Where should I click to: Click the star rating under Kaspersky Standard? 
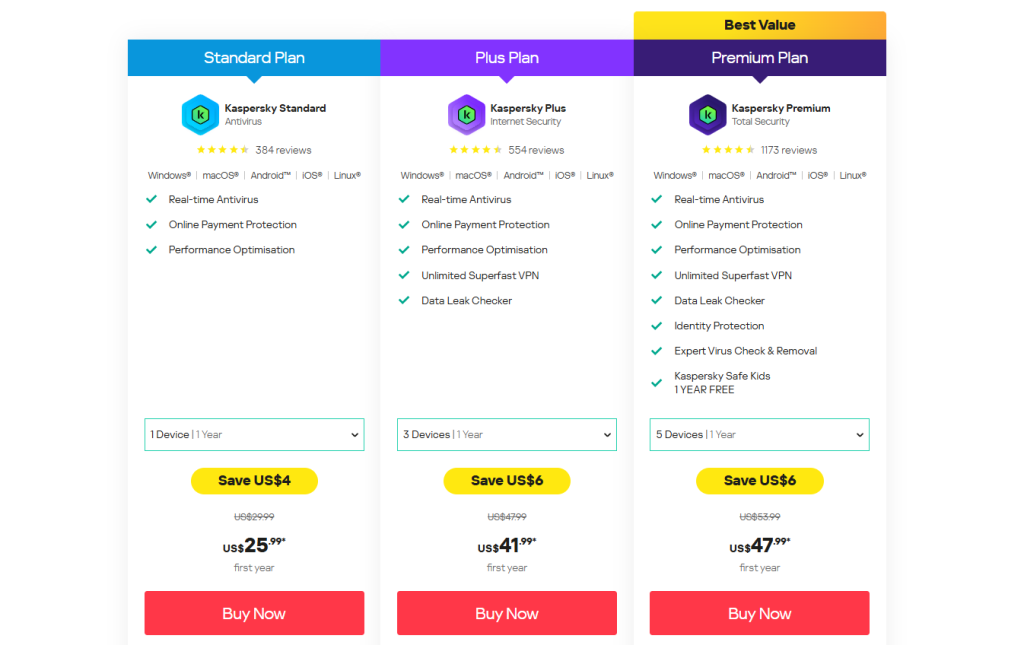222,148
